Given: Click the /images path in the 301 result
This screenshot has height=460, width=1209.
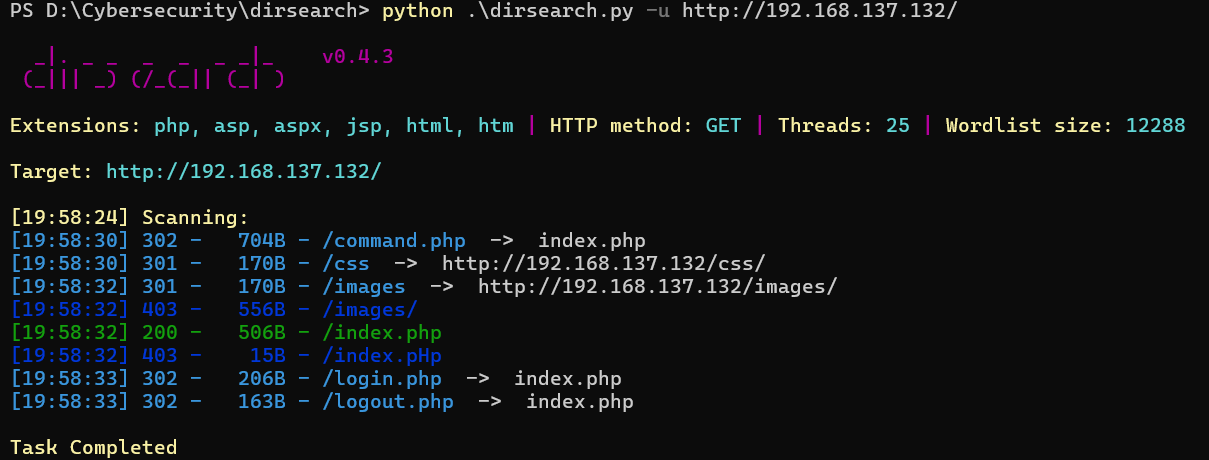Looking at the screenshot, I should [x=363, y=287].
